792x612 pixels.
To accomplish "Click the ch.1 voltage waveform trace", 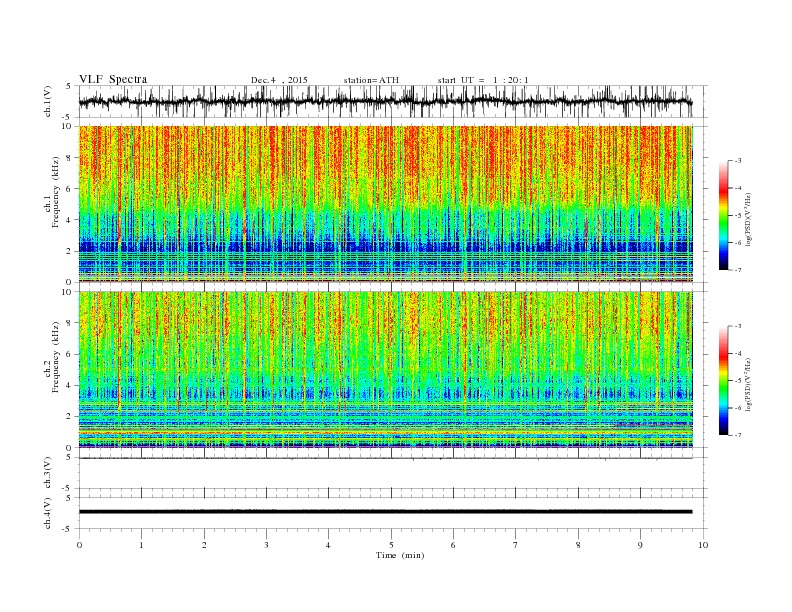I will pos(385,102).
